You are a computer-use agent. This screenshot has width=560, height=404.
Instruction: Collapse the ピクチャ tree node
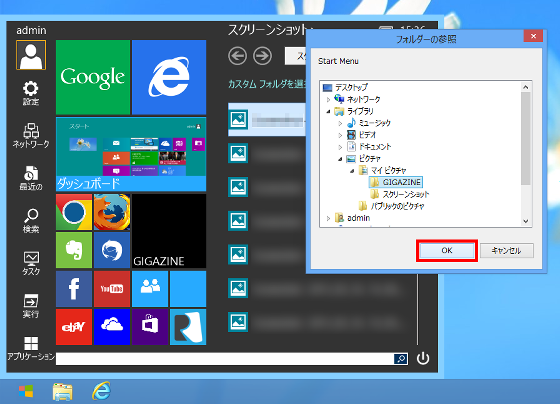pyautogui.click(x=340, y=159)
